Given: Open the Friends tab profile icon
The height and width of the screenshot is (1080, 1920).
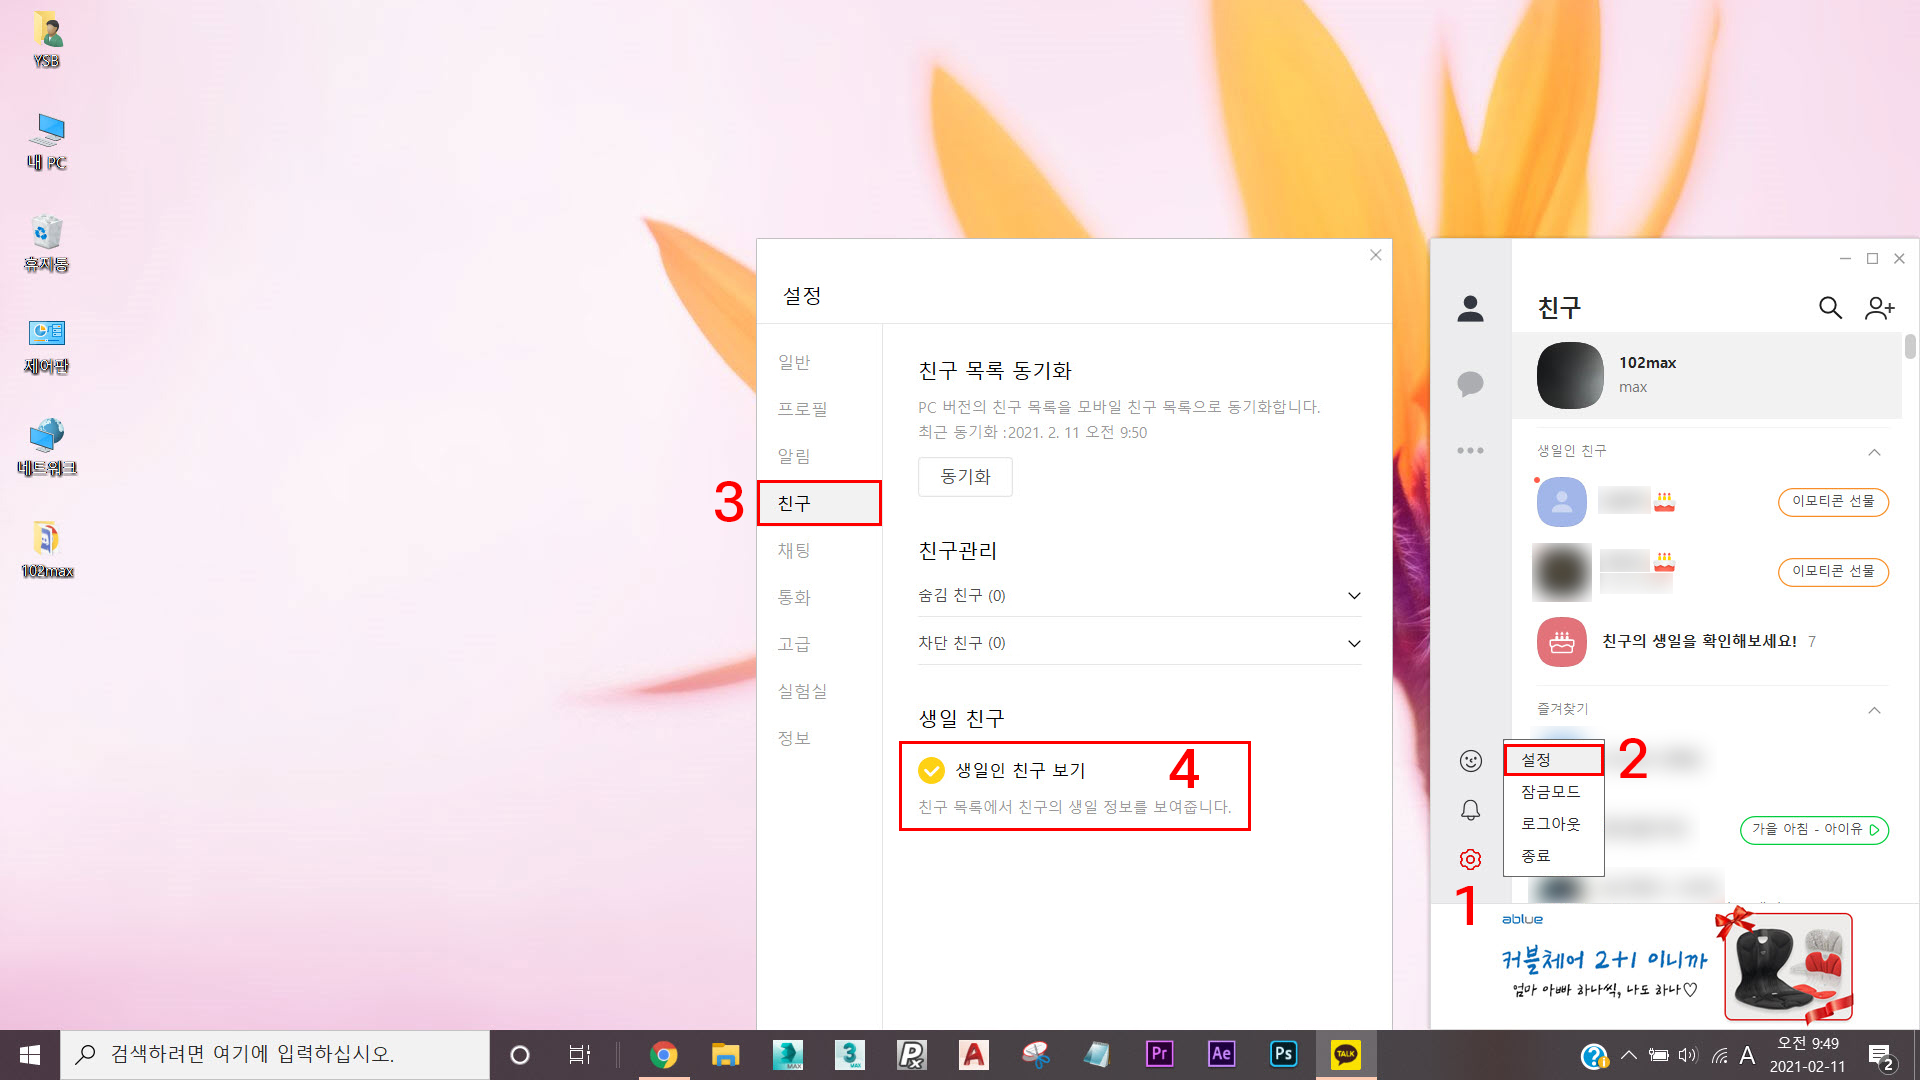Looking at the screenshot, I should point(1470,309).
